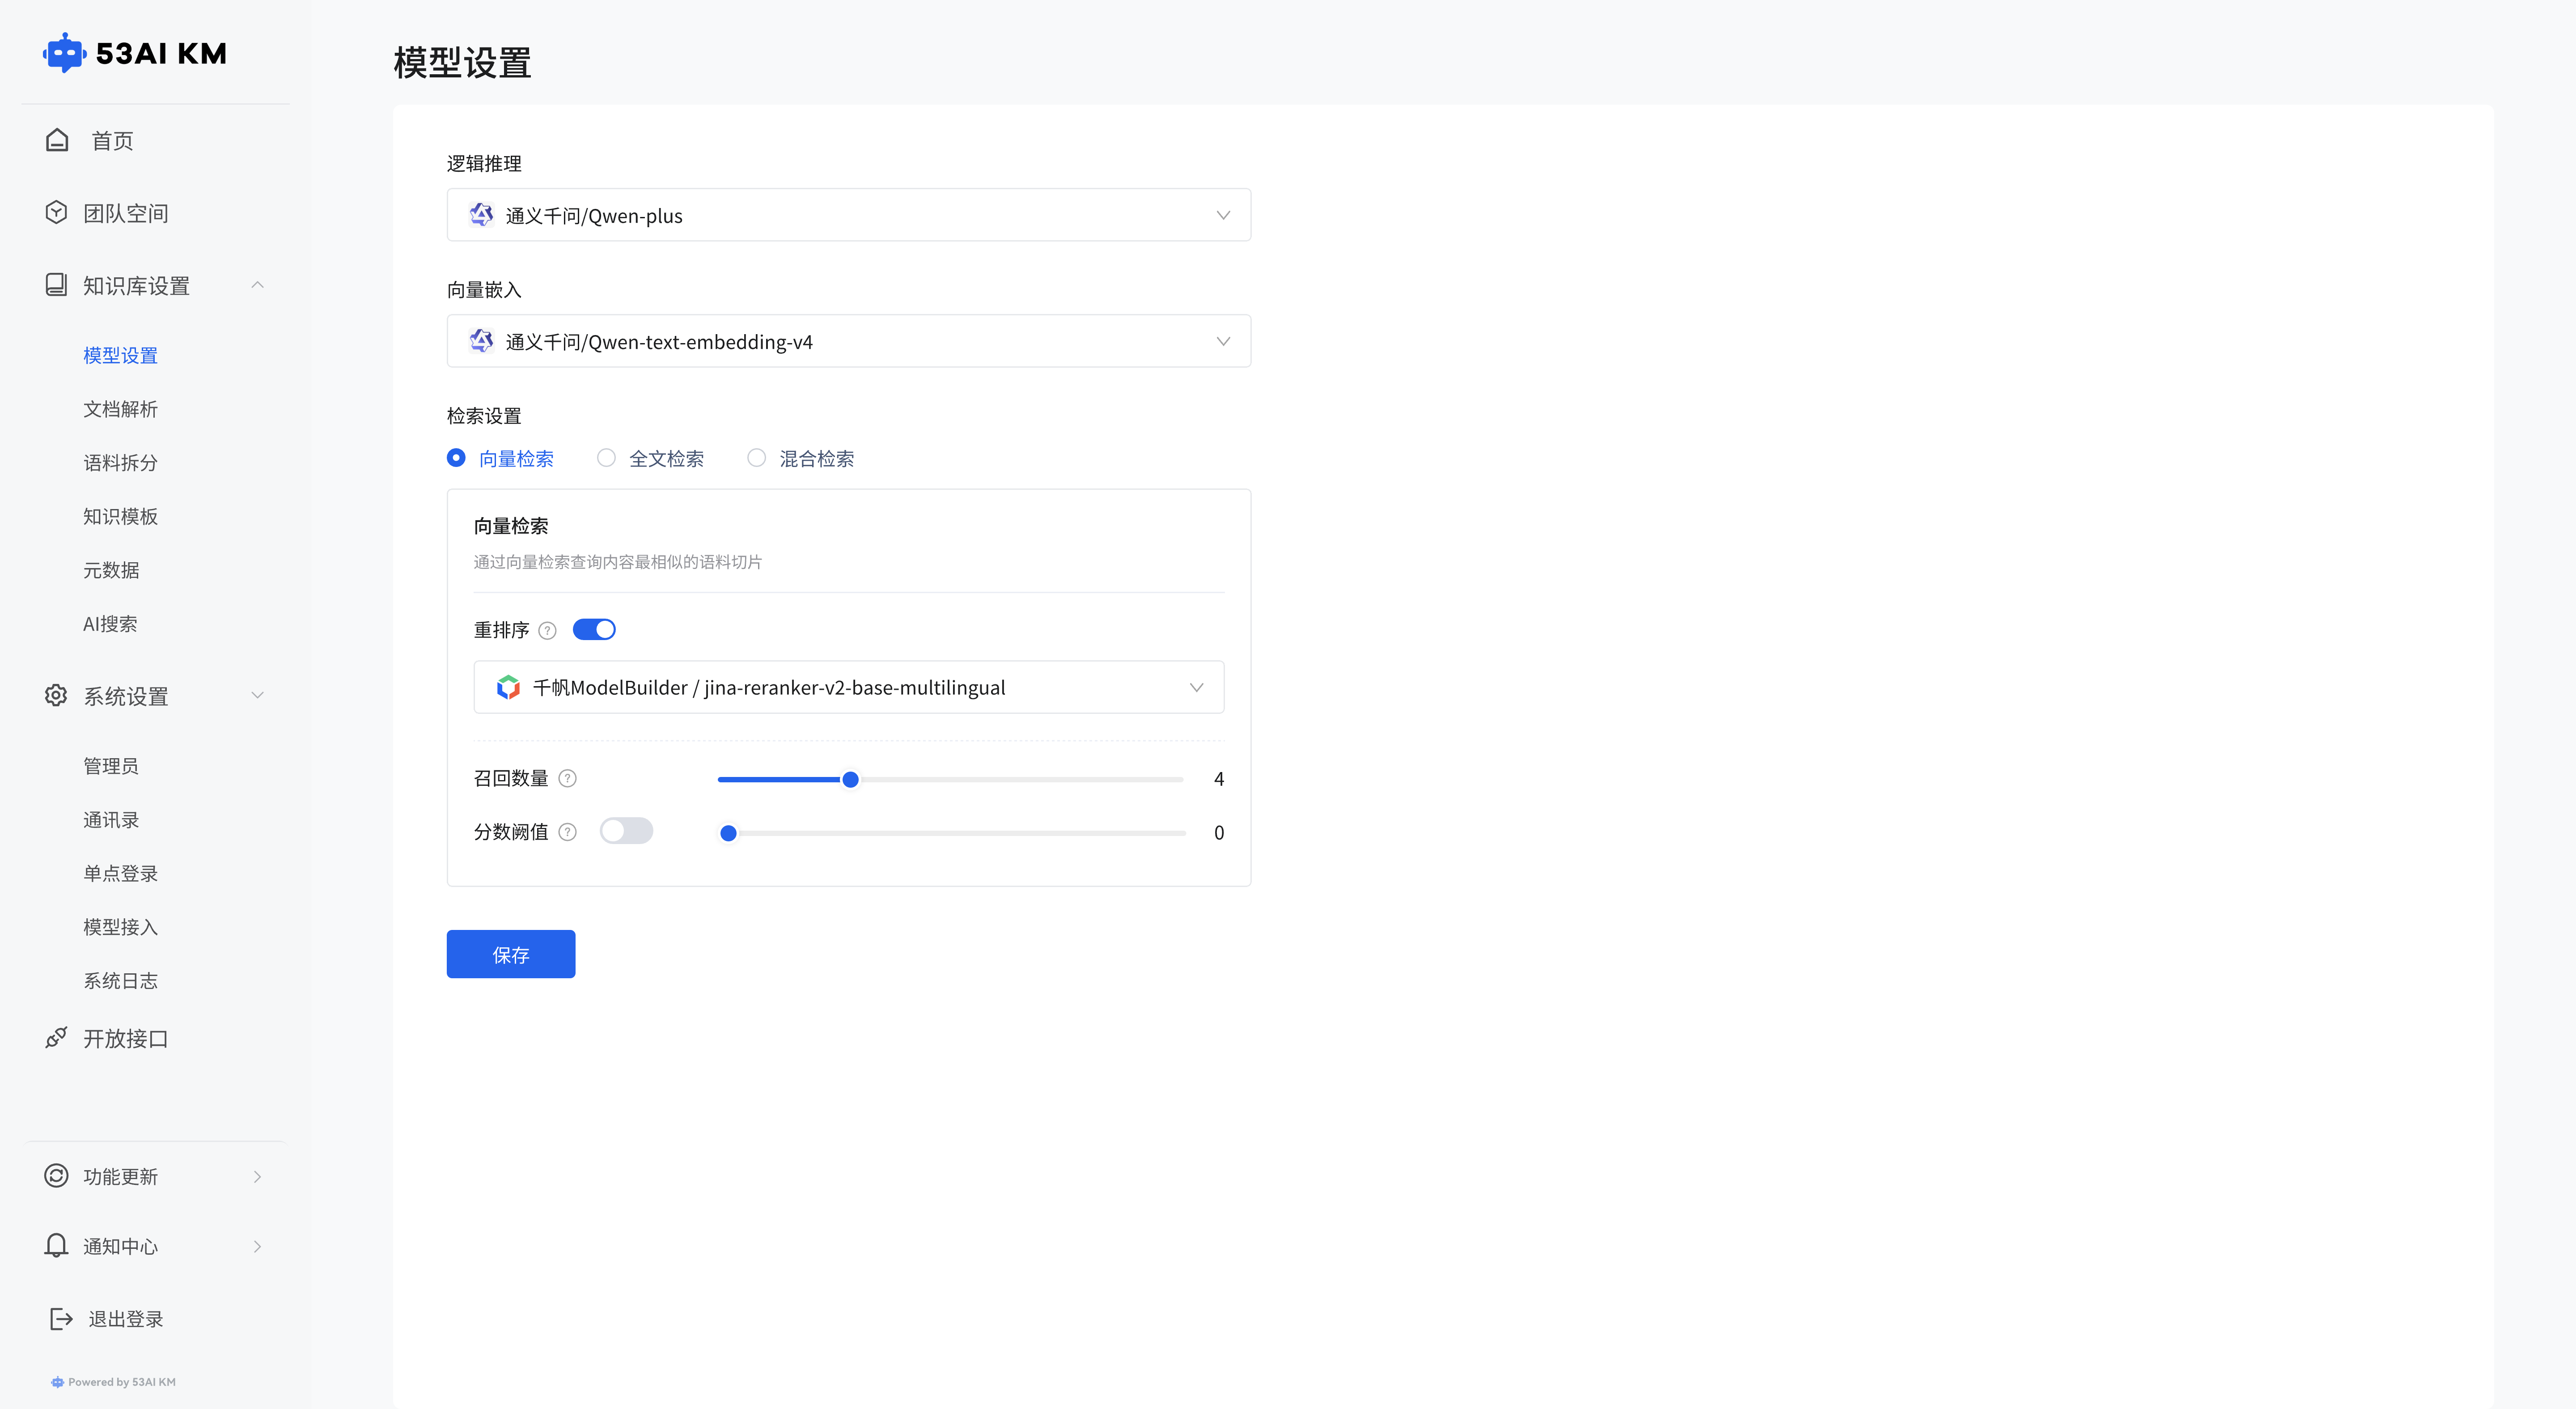Open 文档解析 in the sidebar
The width and height of the screenshot is (2576, 1409).
tap(120, 409)
